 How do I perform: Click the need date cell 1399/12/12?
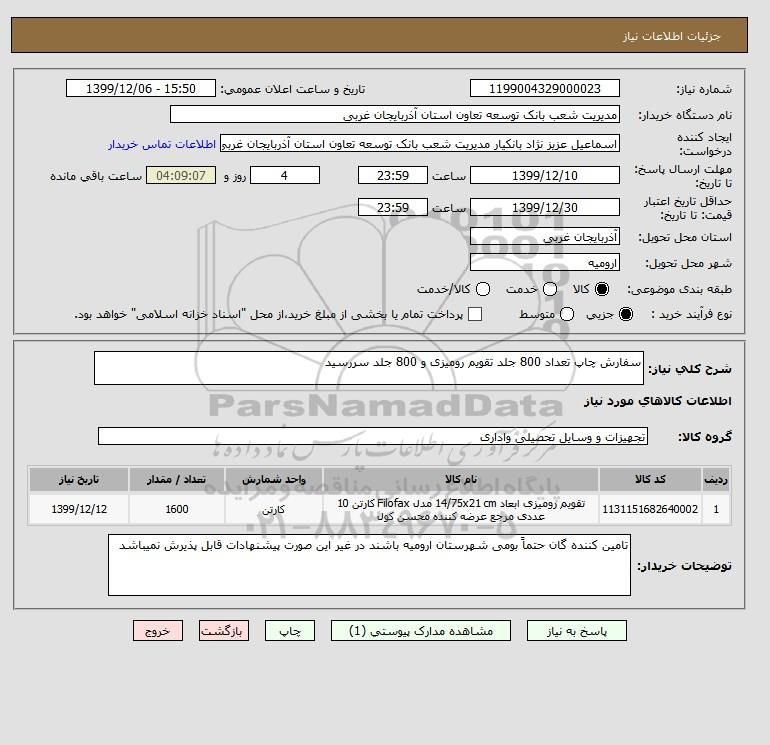point(79,509)
